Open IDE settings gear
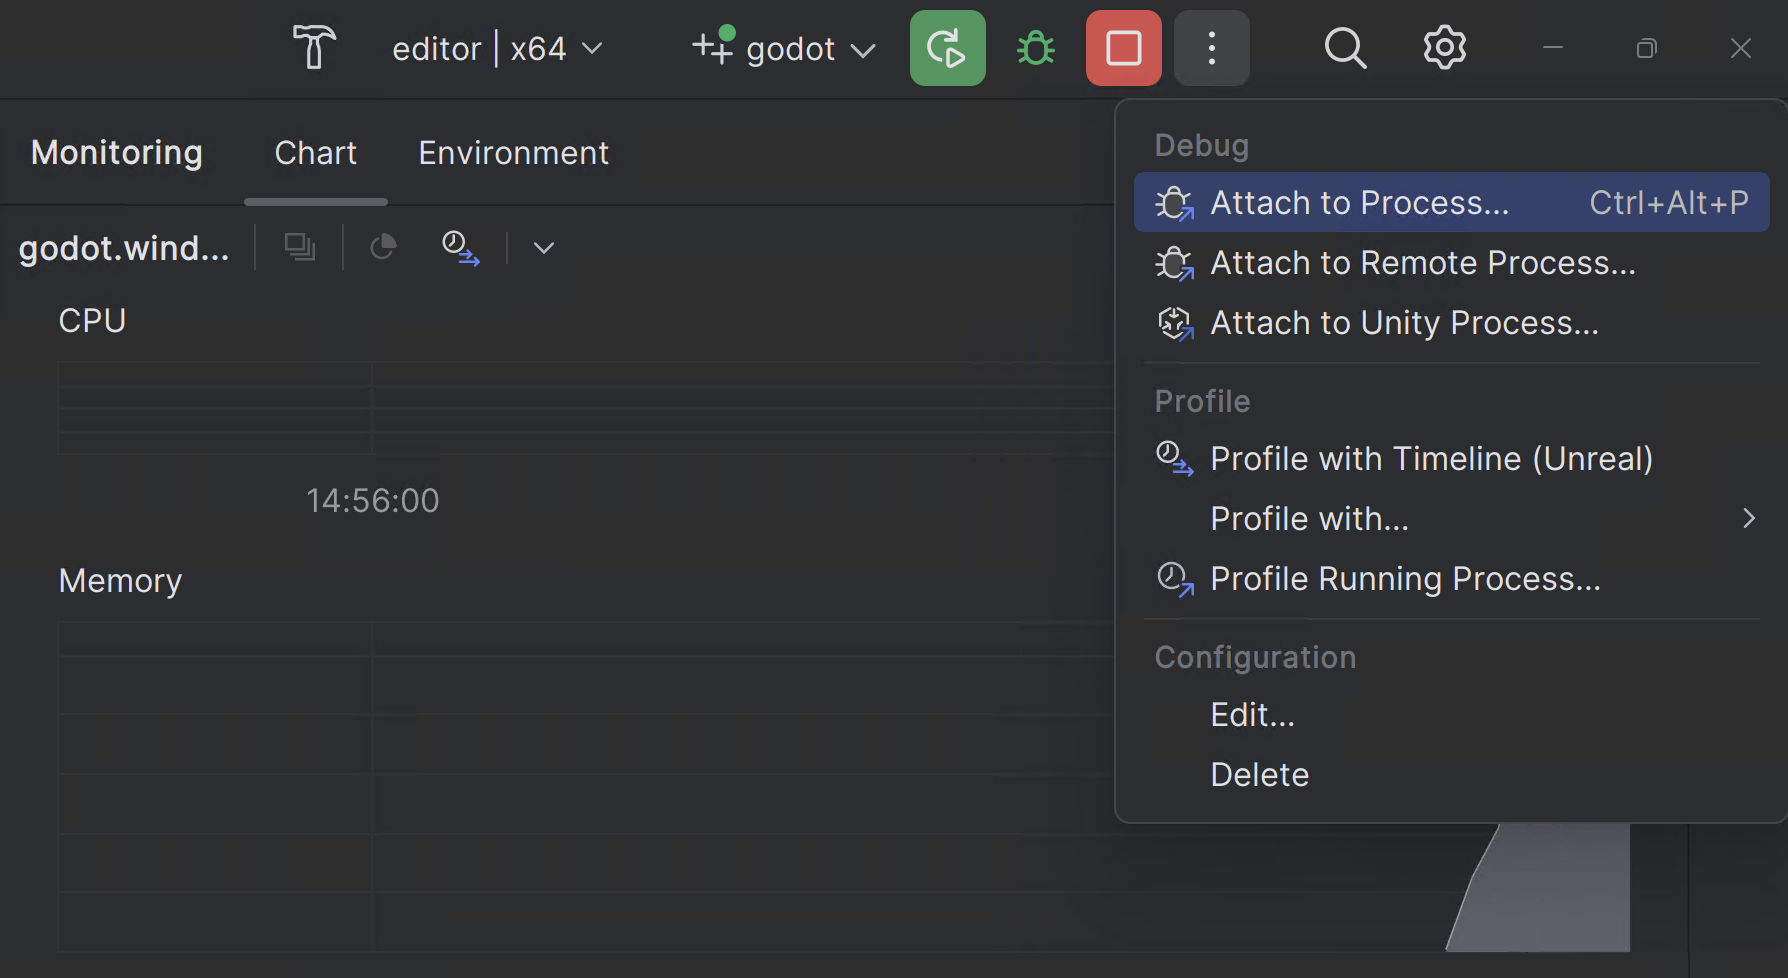Screen dimensions: 1788x978 (x=1444, y=48)
